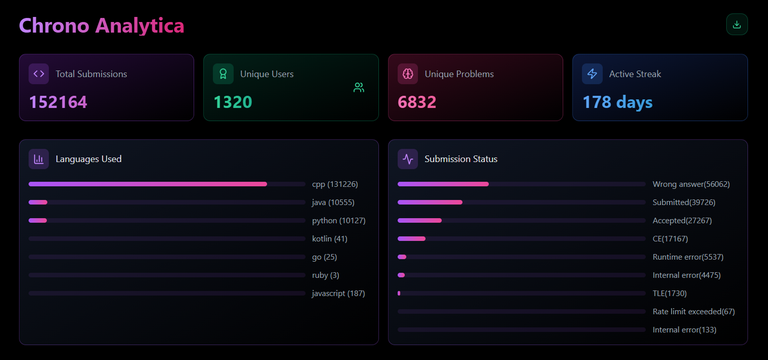Screen dimensions: 768x360
Task: Click the download export icon button
Action: 737,24
